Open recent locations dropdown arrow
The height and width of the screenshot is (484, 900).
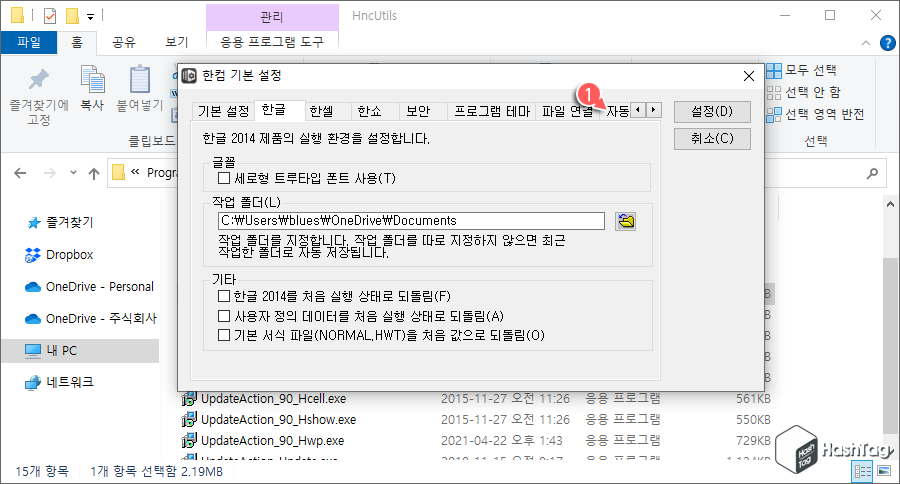tap(73, 173)
